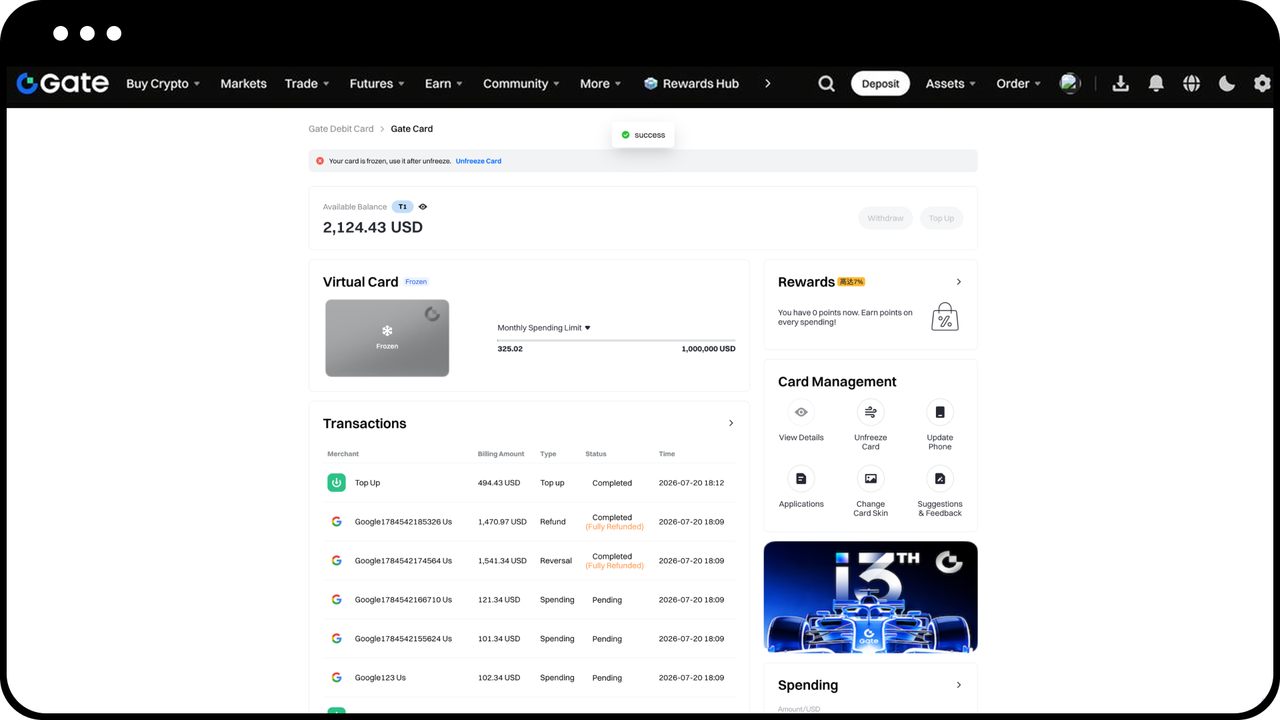Click Google icon for 101.34 USD spending
The width and height of the screenshot is (1280, 720).
coord(336,638)
